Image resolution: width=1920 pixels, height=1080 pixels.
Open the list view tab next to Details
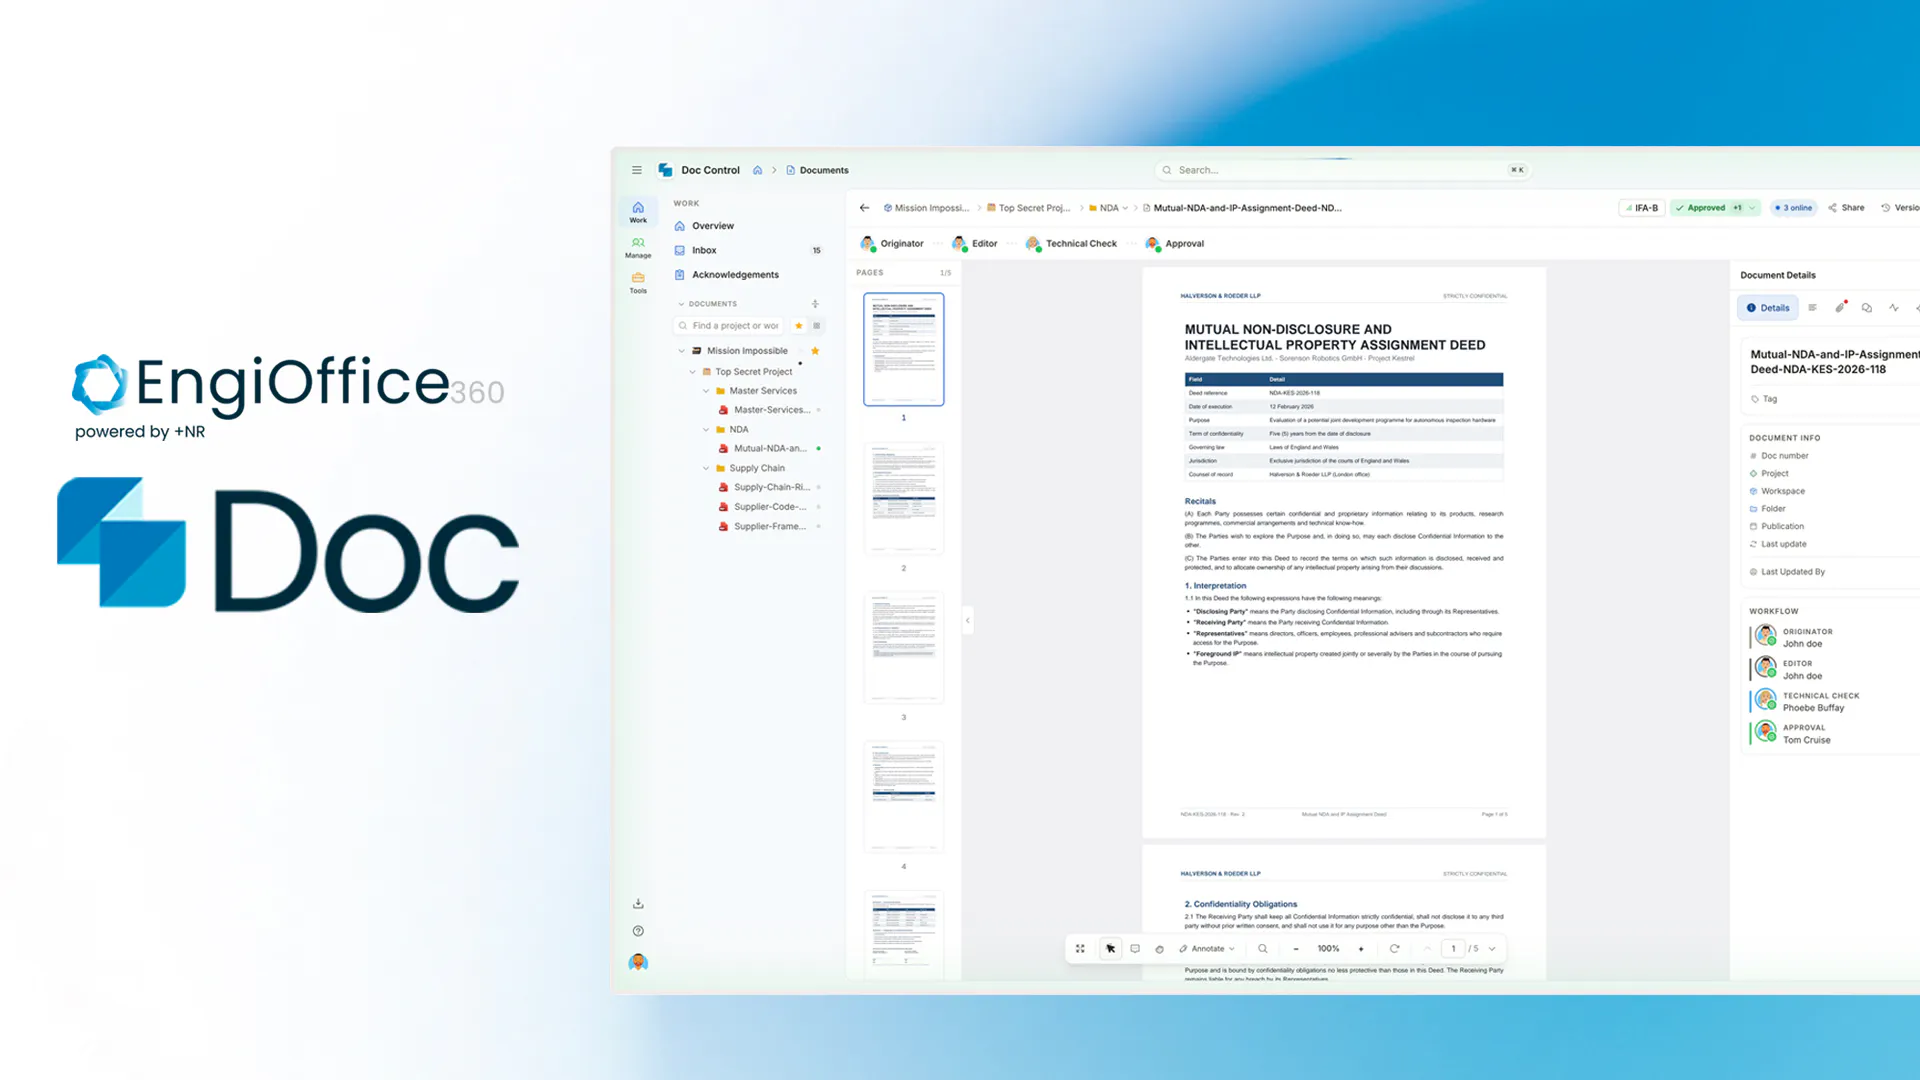[1812, 308]
